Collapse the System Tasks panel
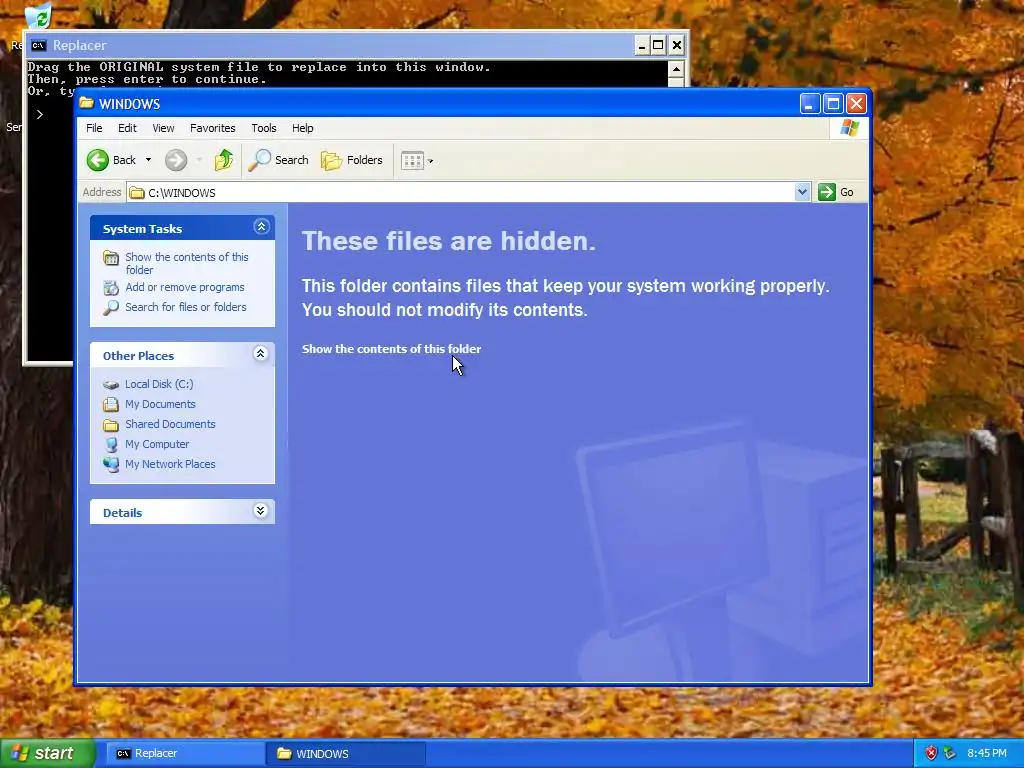Viewport: 1024px width, 768px height. 261,227
